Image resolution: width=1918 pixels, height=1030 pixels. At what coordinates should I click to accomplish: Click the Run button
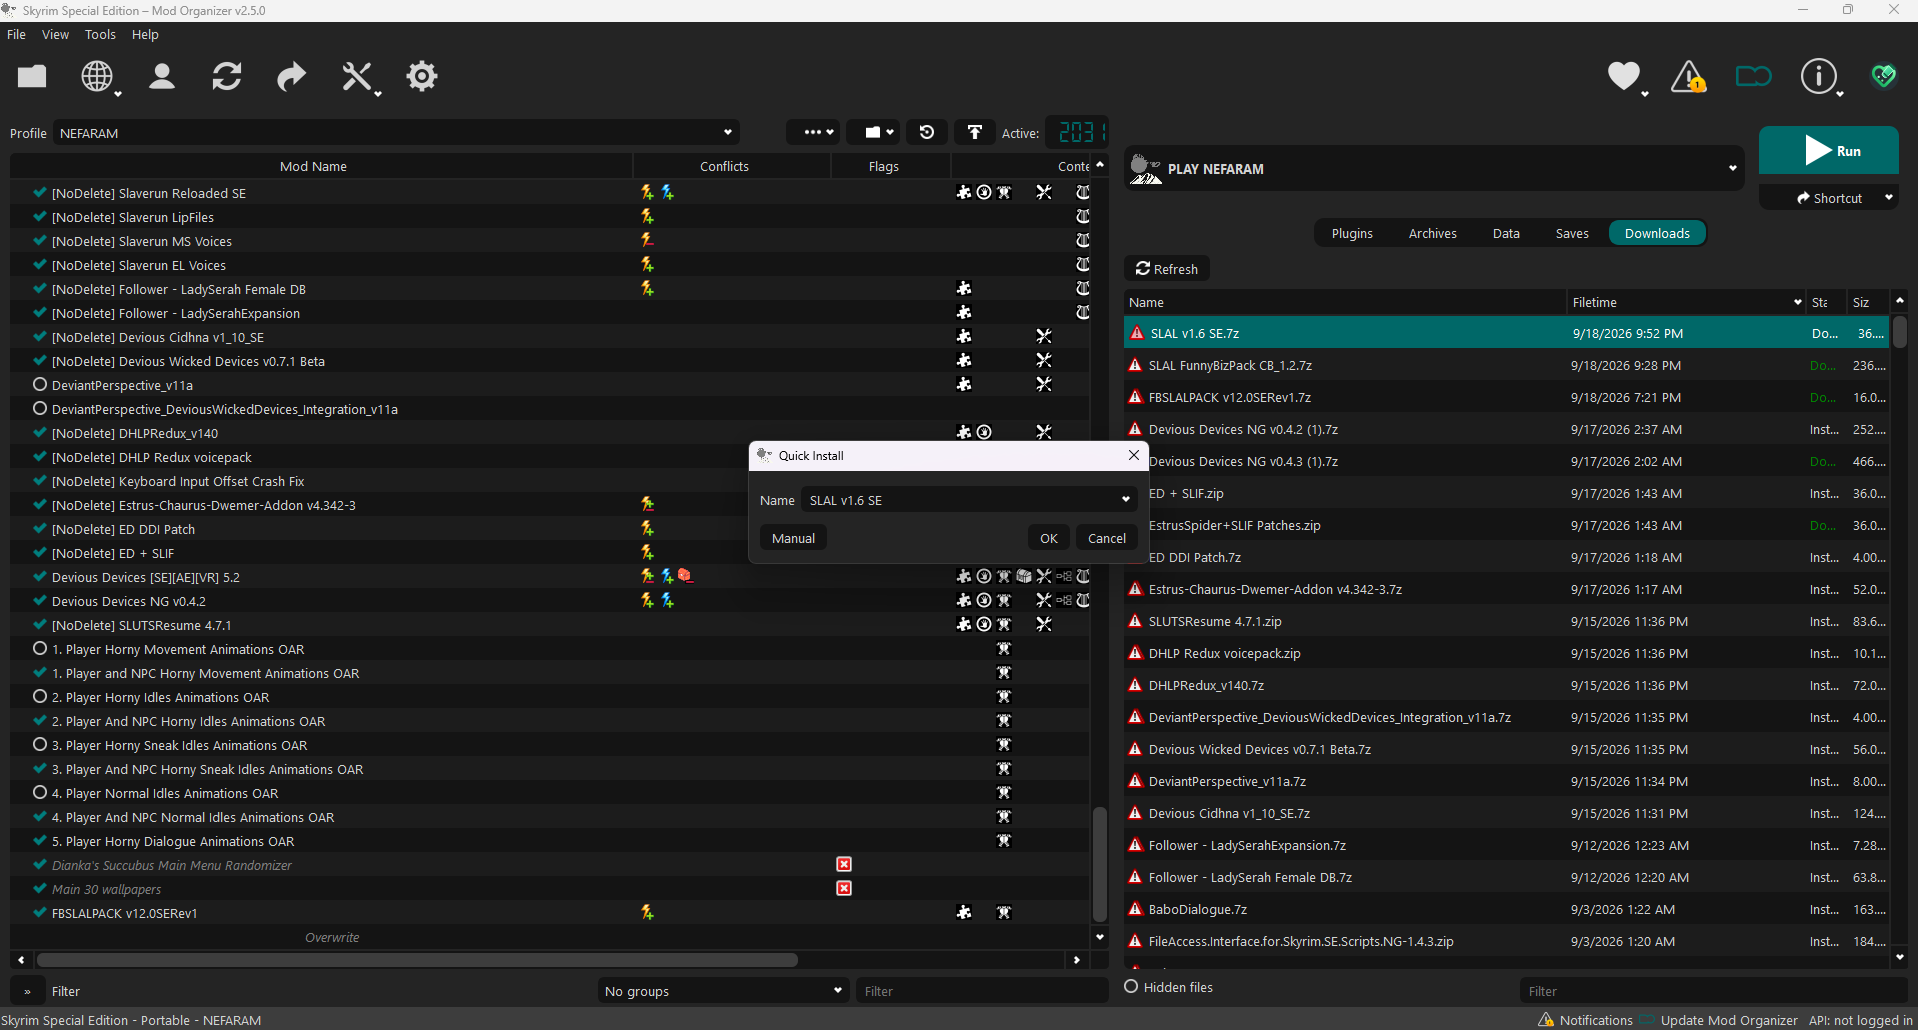pos(1828,150)
